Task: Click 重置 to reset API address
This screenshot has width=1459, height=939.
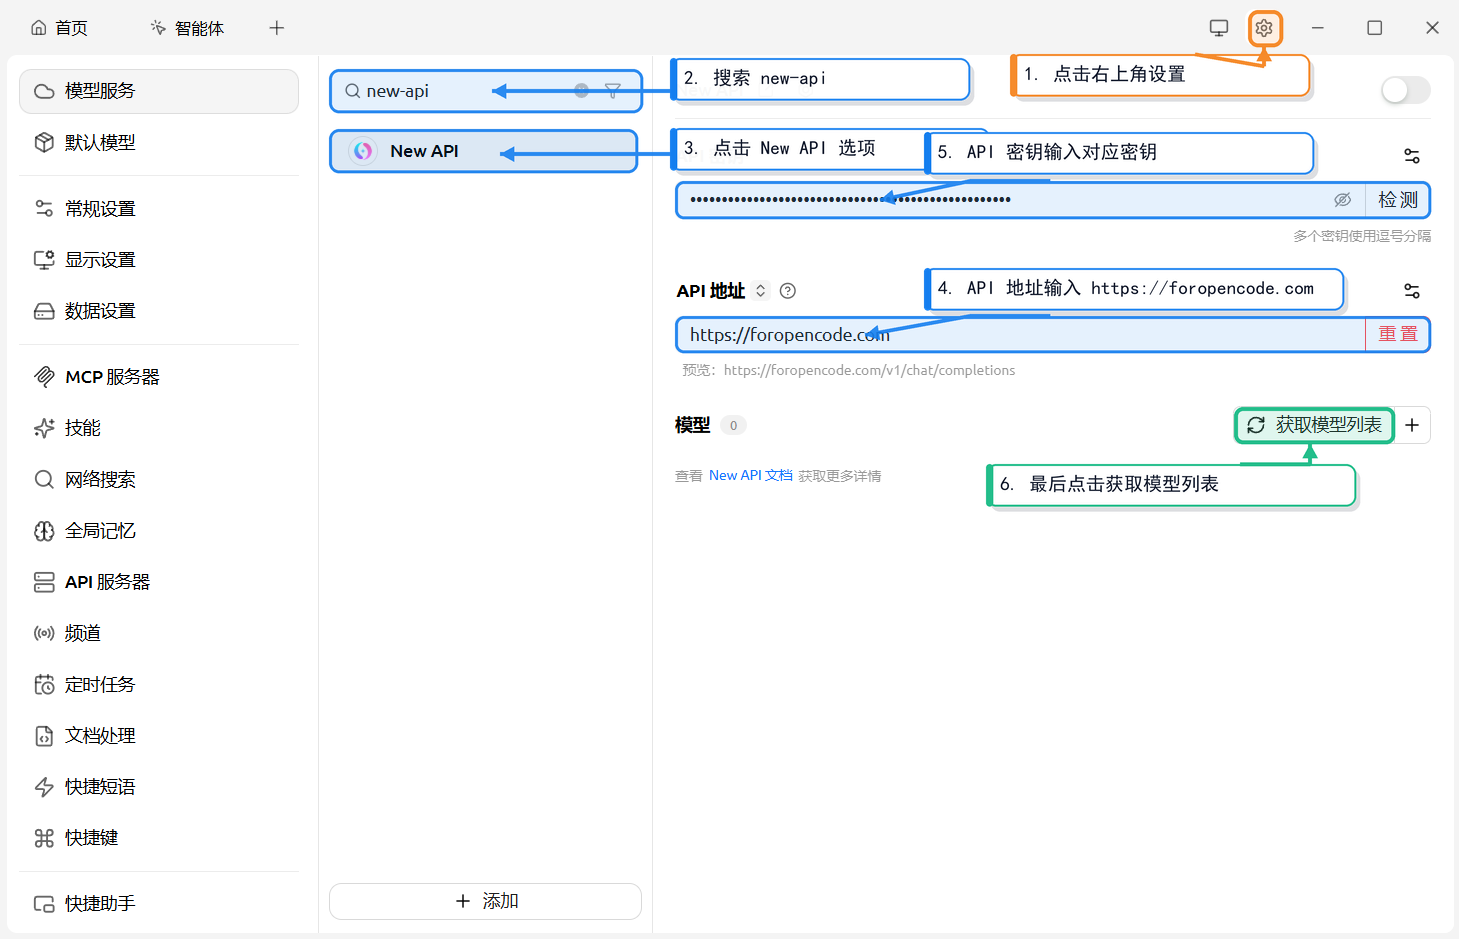Action: (1398, 335)
